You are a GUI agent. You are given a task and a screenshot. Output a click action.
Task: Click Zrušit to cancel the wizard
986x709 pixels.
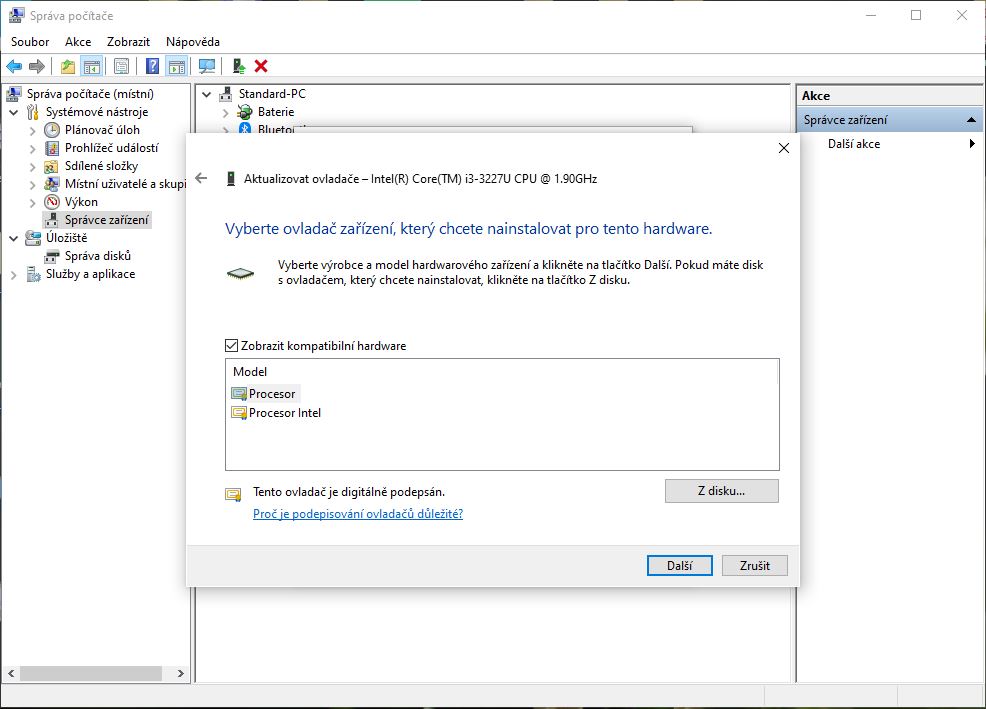click(755, 565)
